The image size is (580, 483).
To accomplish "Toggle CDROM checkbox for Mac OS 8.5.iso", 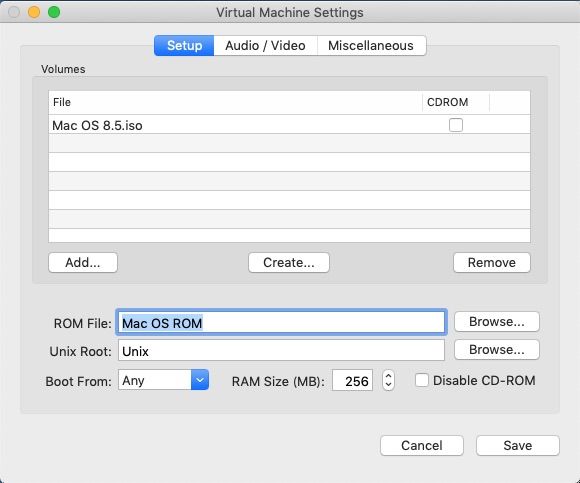I will tap(456, 125).
